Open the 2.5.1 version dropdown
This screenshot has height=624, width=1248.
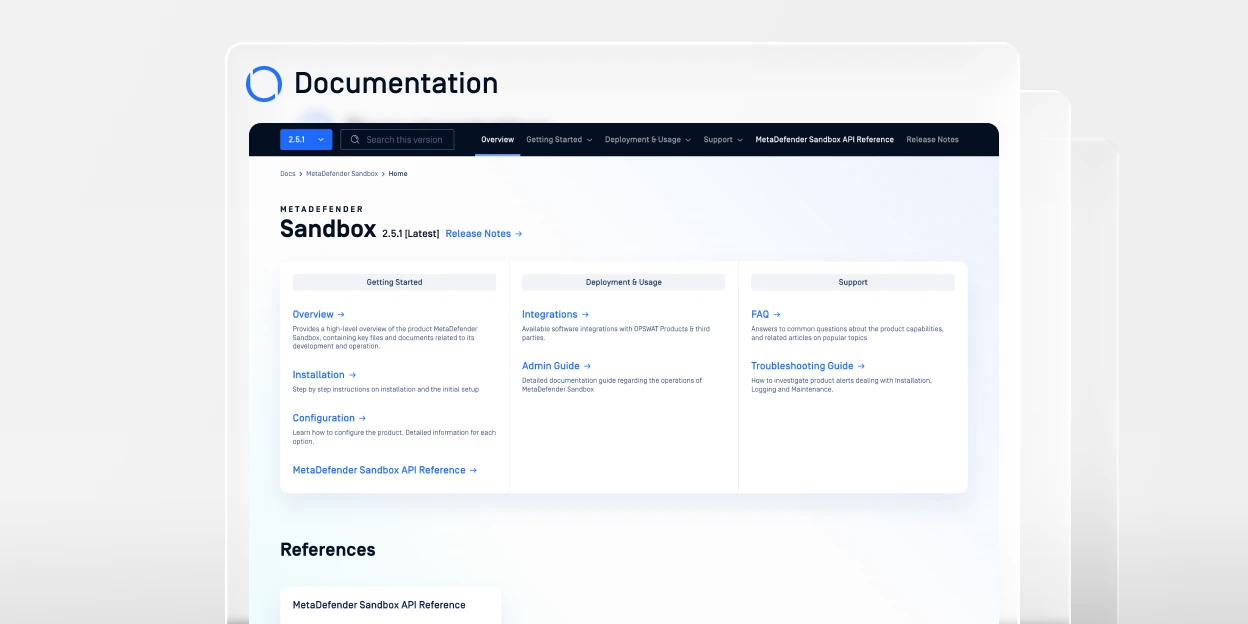coord(306,140)
